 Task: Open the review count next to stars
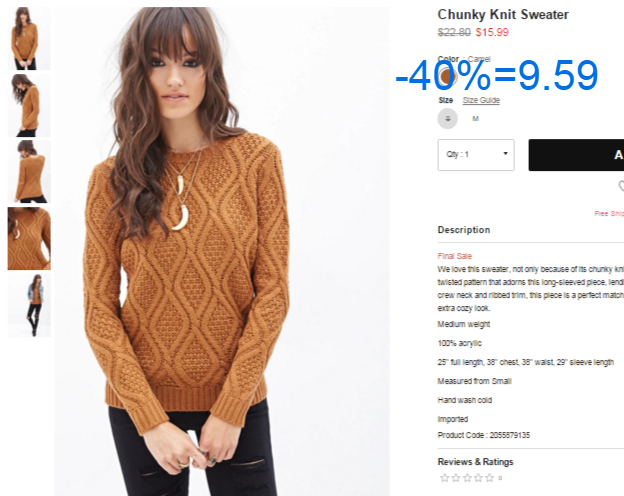click(500, 478)
